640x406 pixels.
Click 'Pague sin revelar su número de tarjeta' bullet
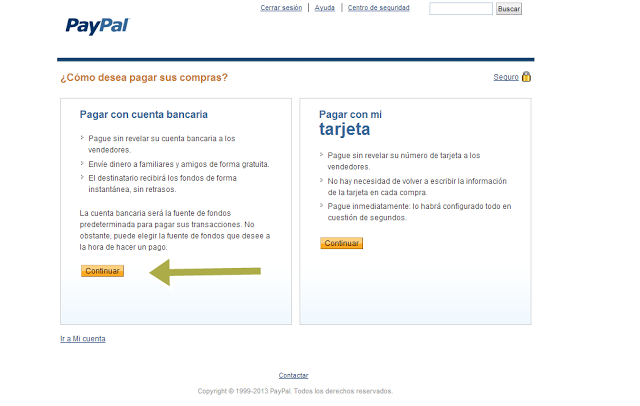tap(404, 161)
